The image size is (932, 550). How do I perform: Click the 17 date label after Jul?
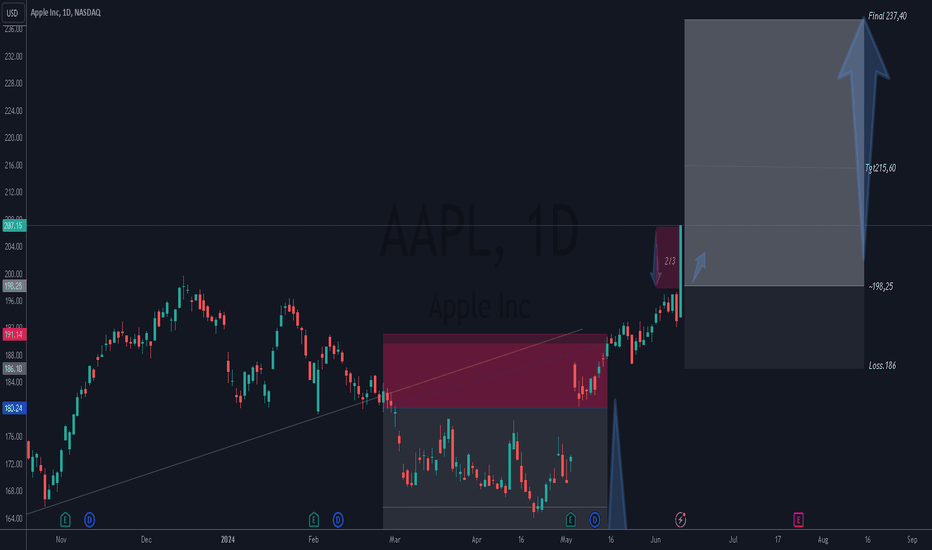(x=777, y=540)
